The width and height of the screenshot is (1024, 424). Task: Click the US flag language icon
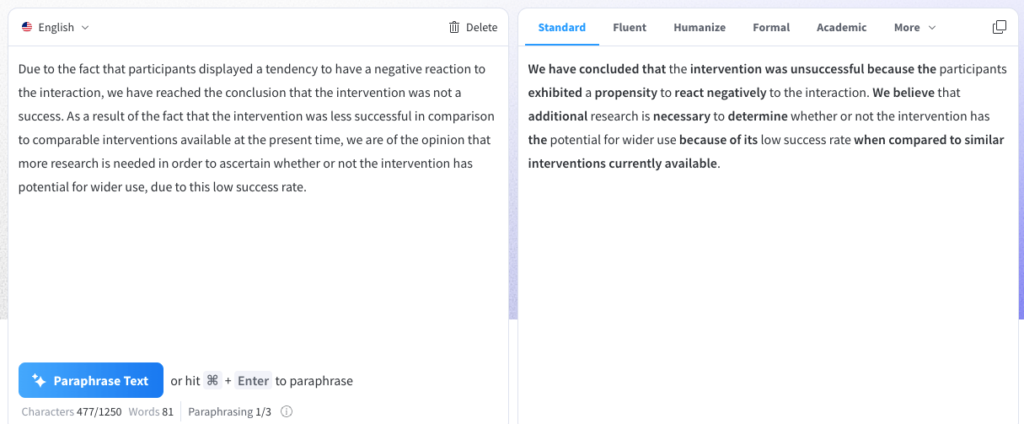point(26,28)
